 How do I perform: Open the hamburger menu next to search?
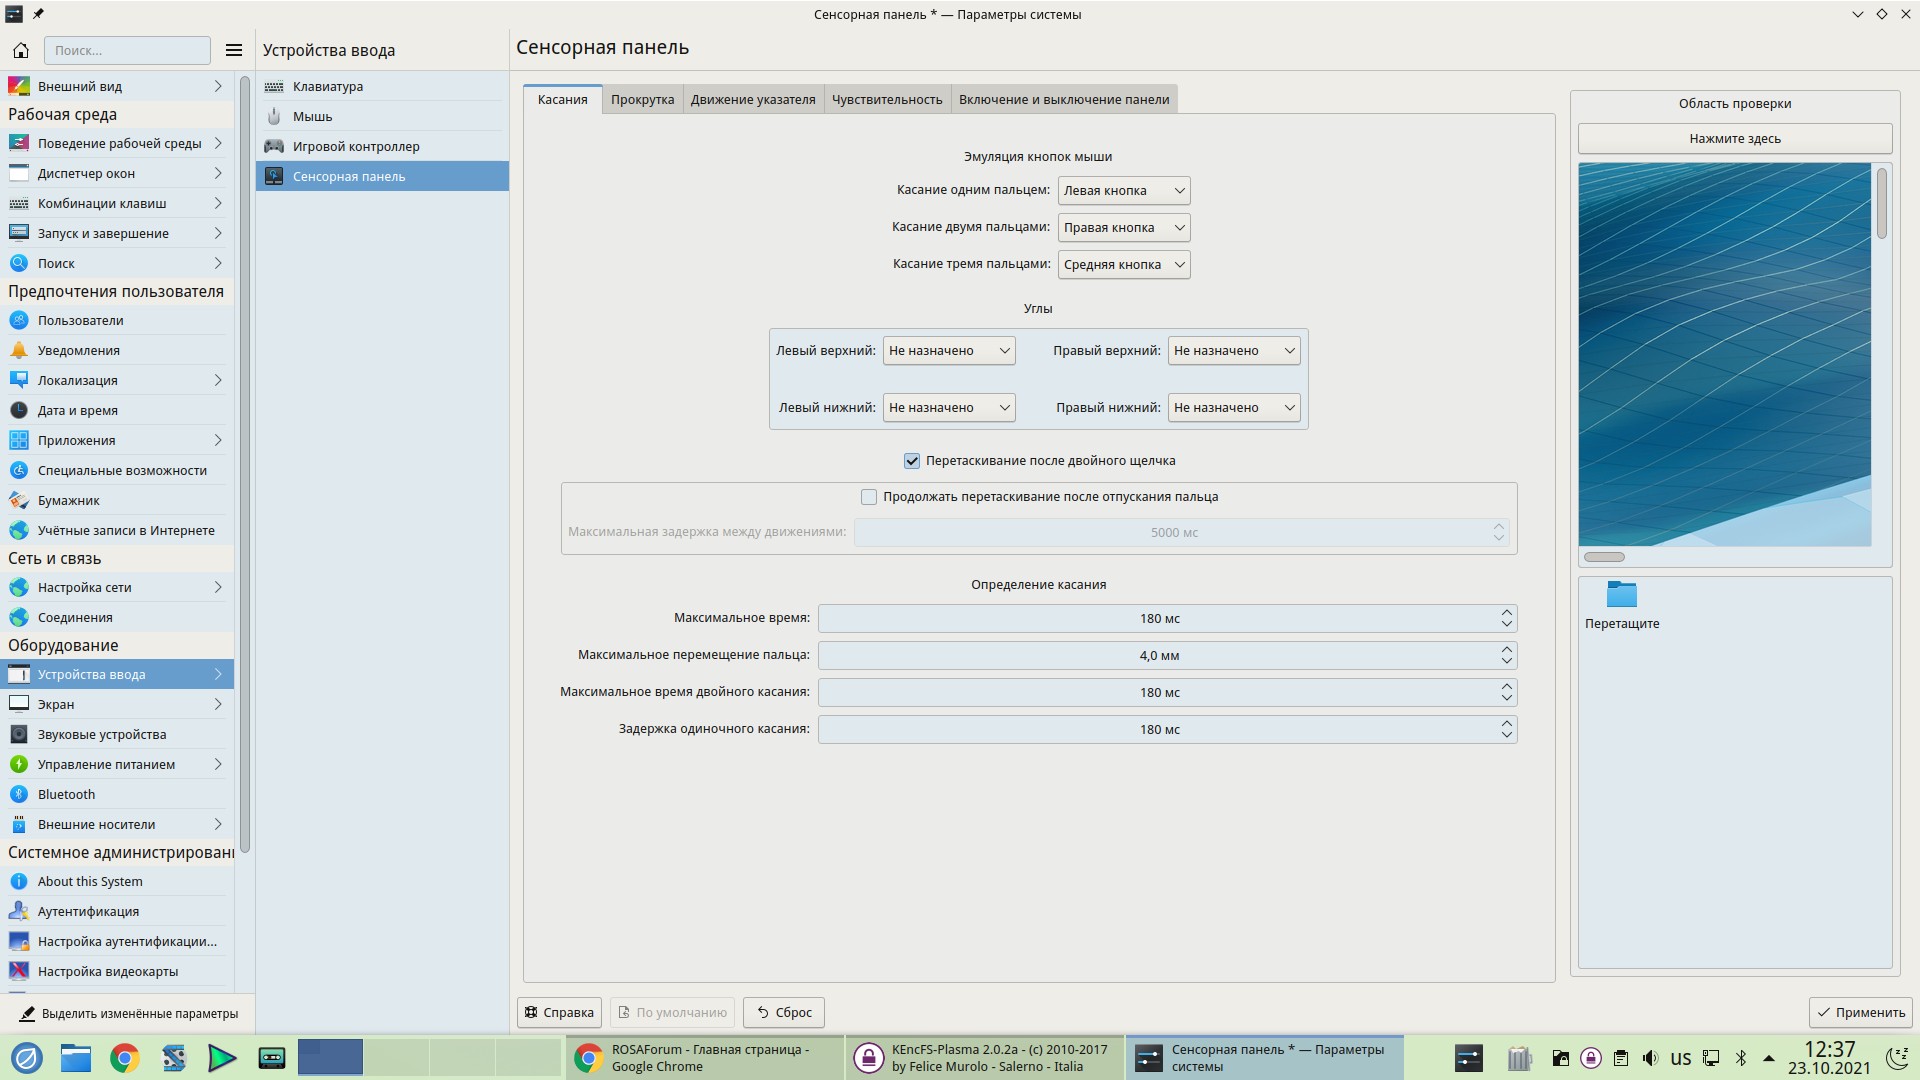234,50
